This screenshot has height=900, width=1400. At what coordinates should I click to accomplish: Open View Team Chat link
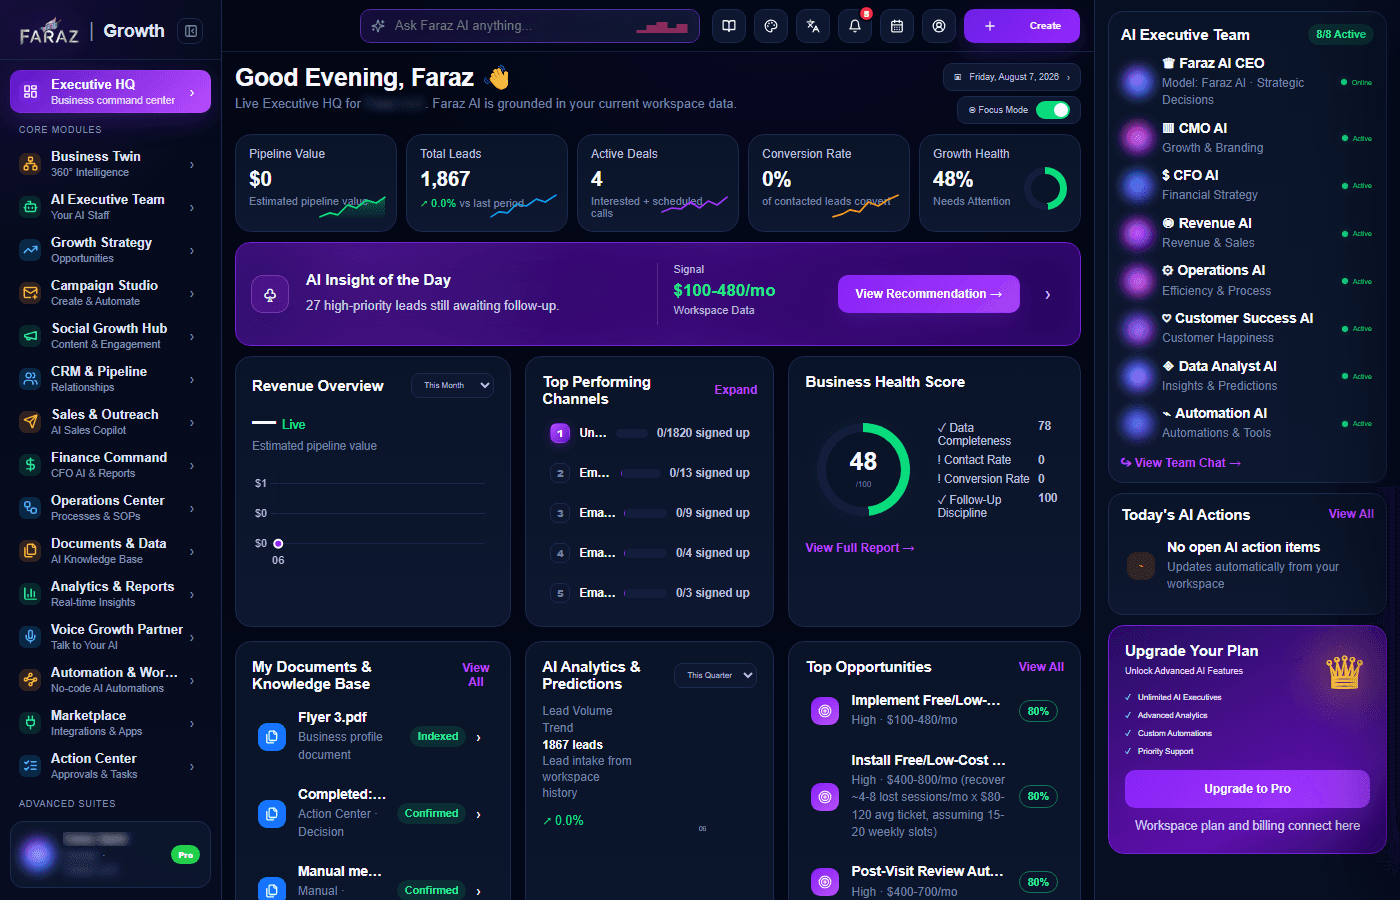coord(1181,463)
